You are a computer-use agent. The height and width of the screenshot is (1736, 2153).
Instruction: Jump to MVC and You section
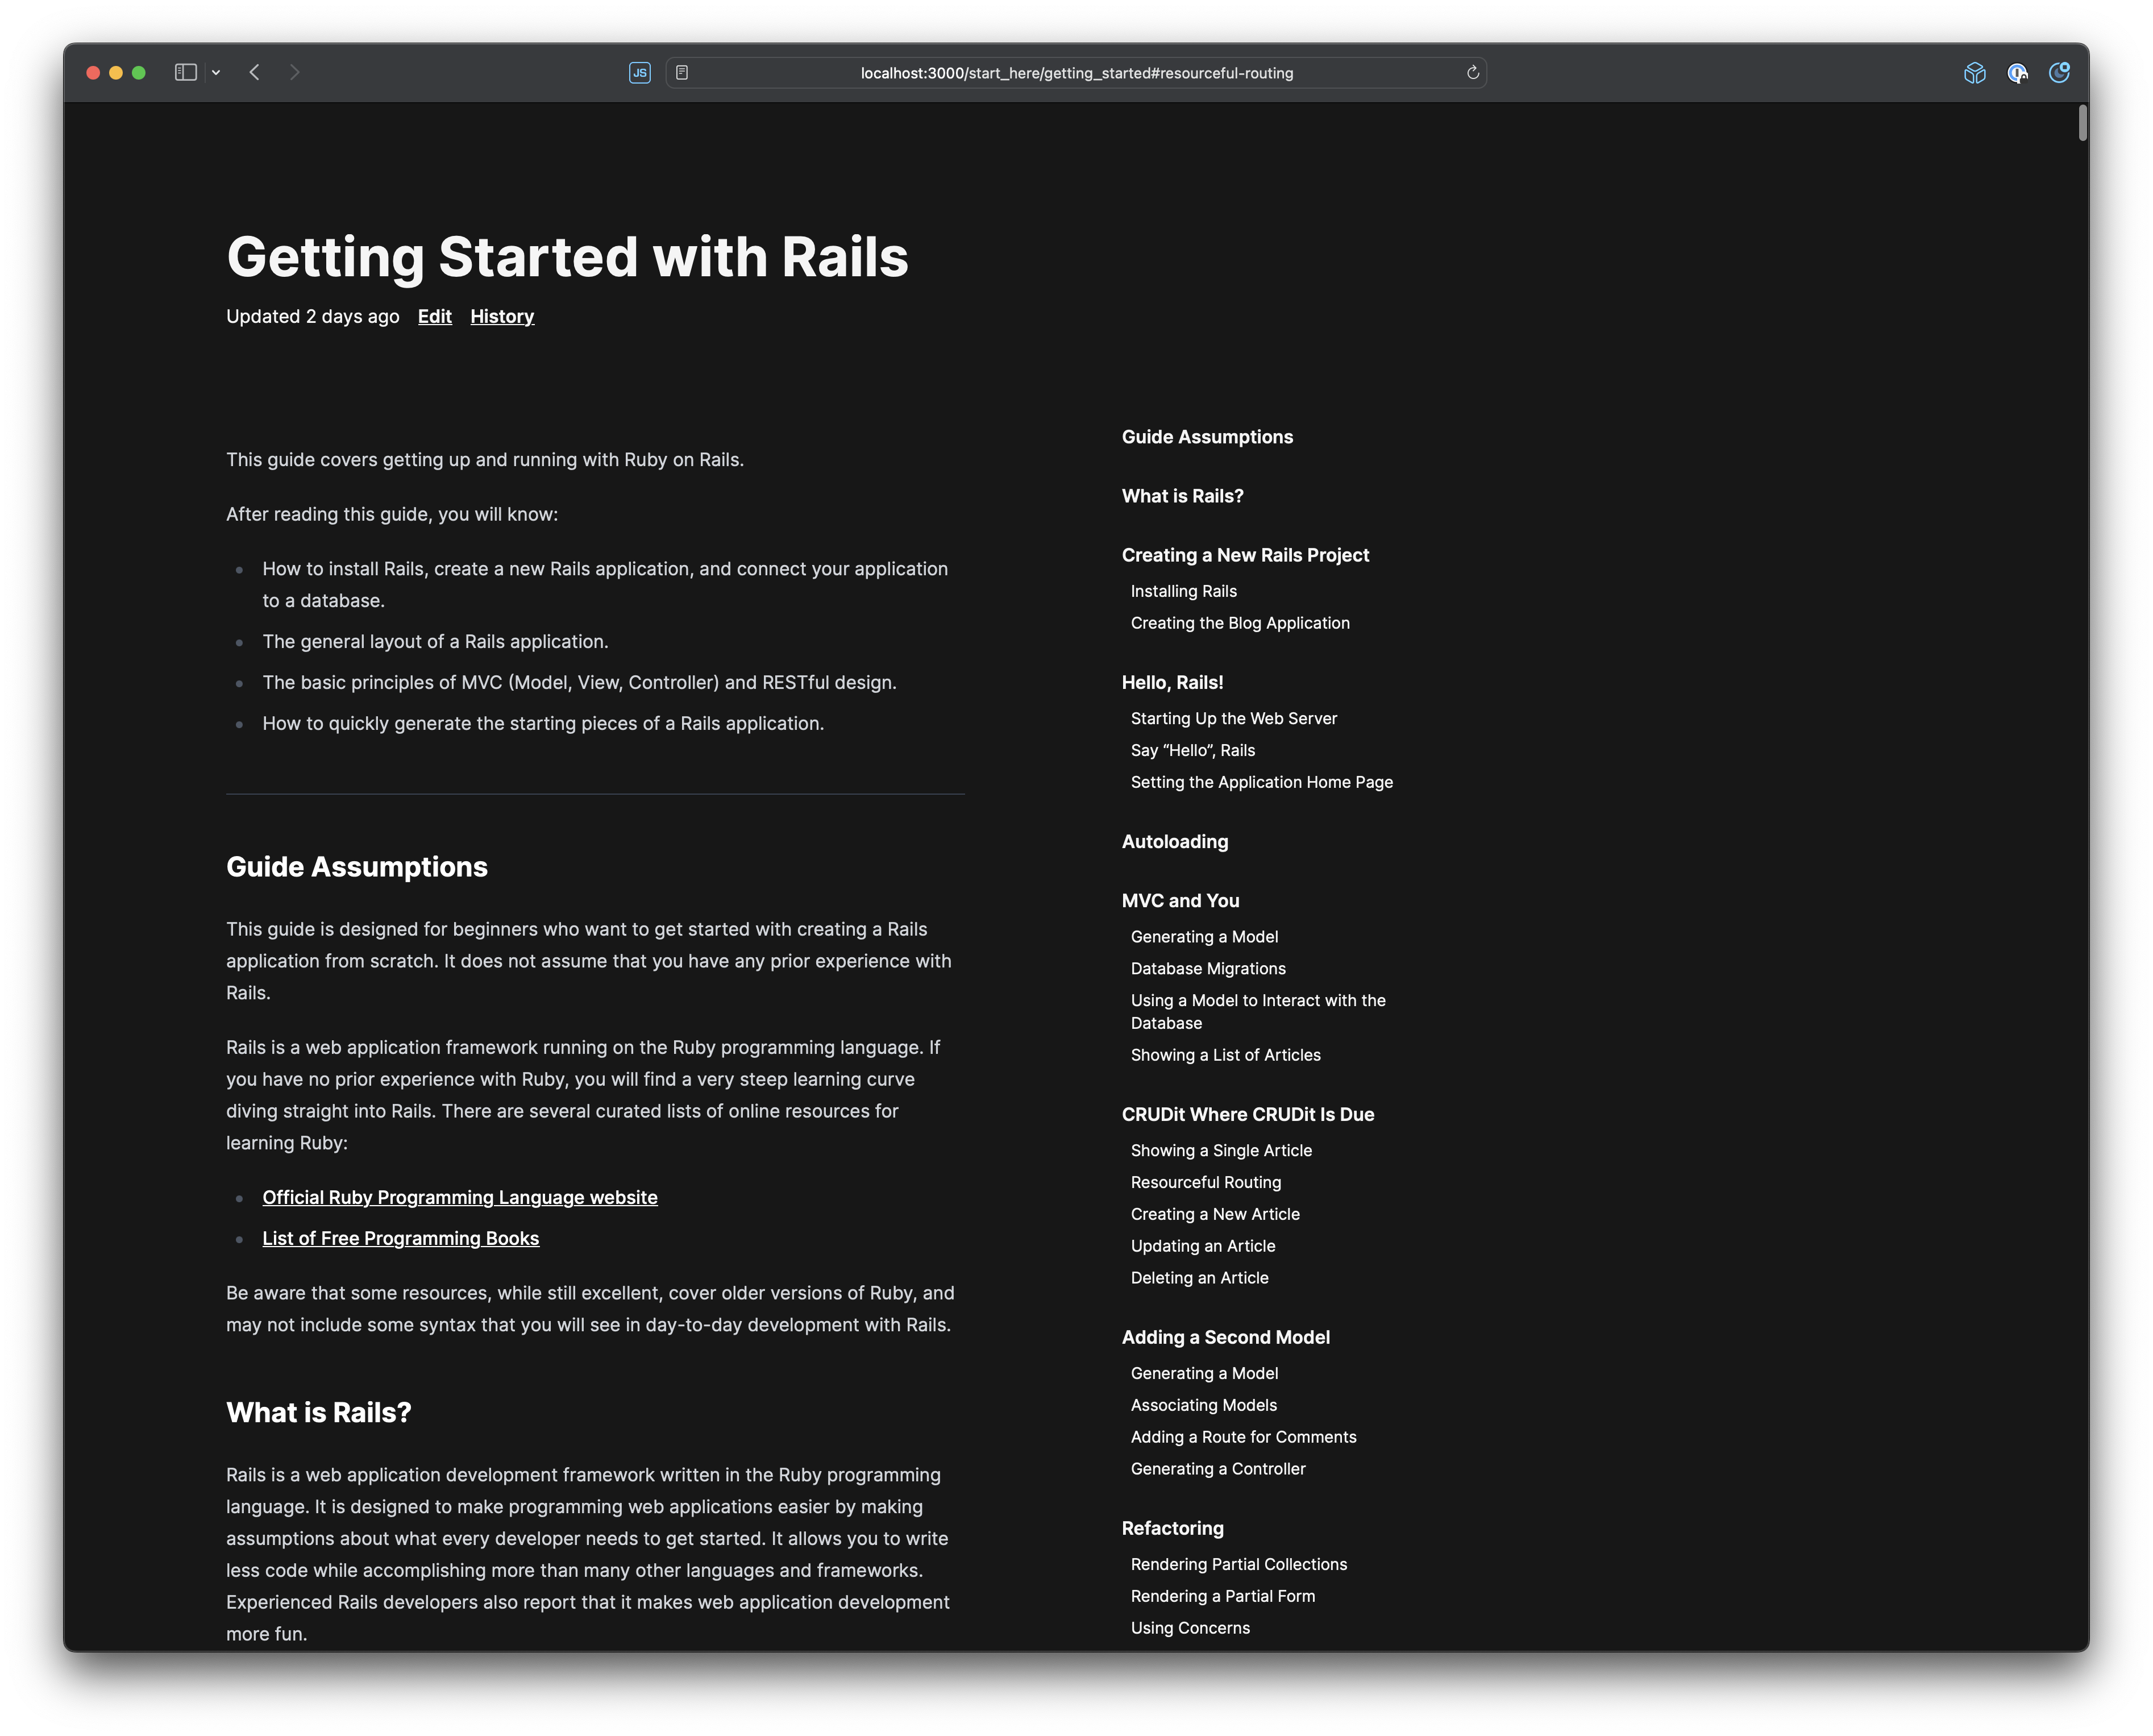[x=1180, y=900]
